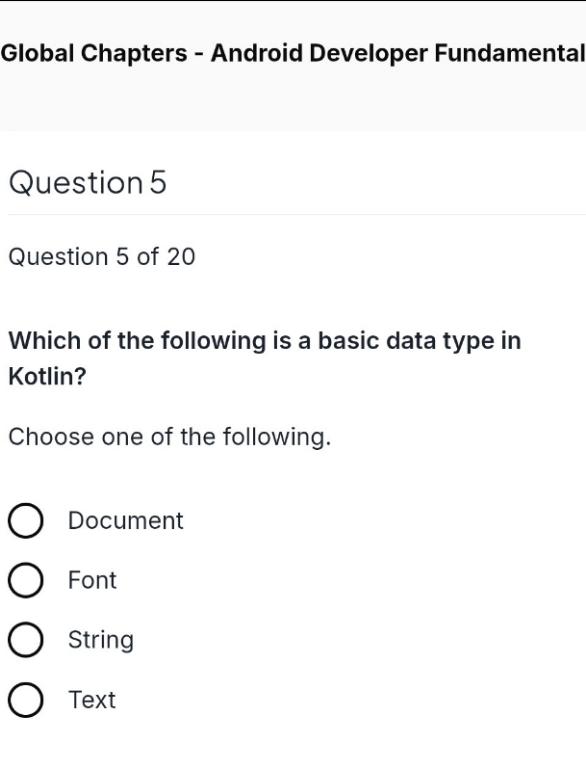
Task: Click the large "Question 5" heading
Action: 88,183
